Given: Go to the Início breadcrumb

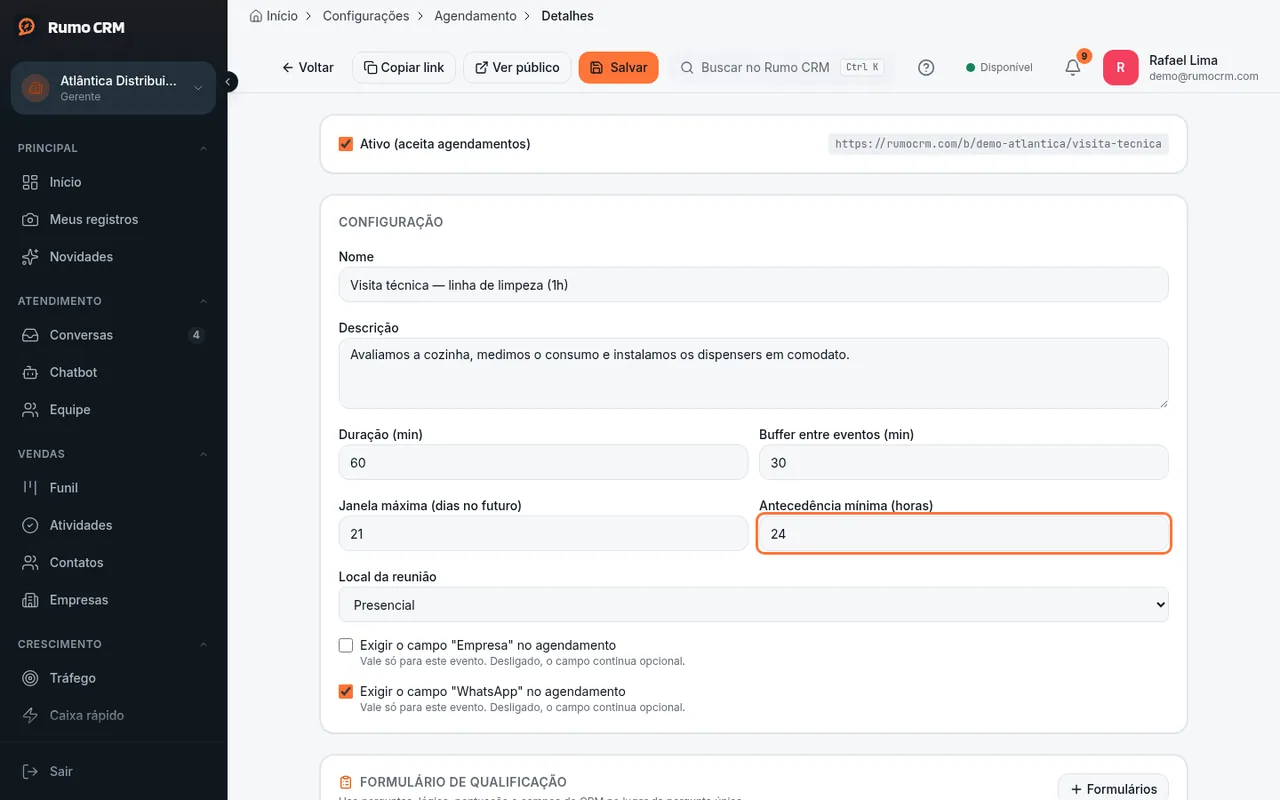Looking at the screenshot, I should 273,16.
